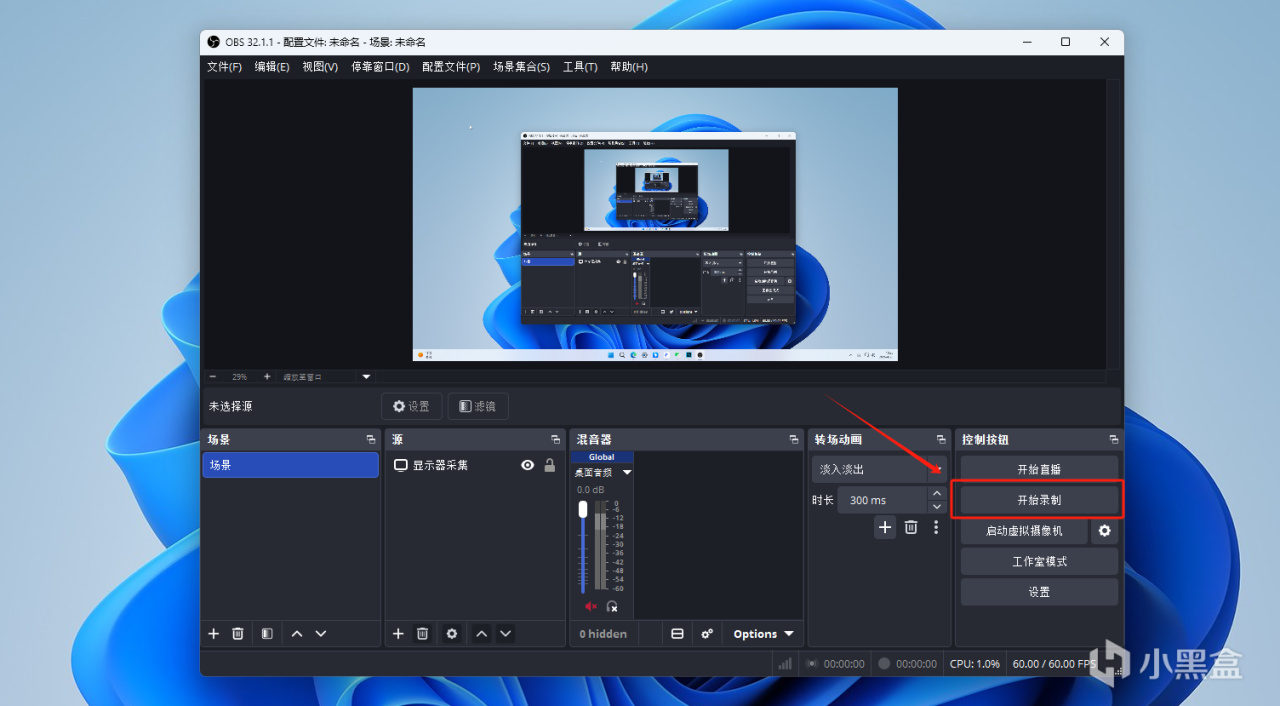Pop out the 混音器 dock with its float icon
Screen dimensions: 1280x706
coord(794,440)
